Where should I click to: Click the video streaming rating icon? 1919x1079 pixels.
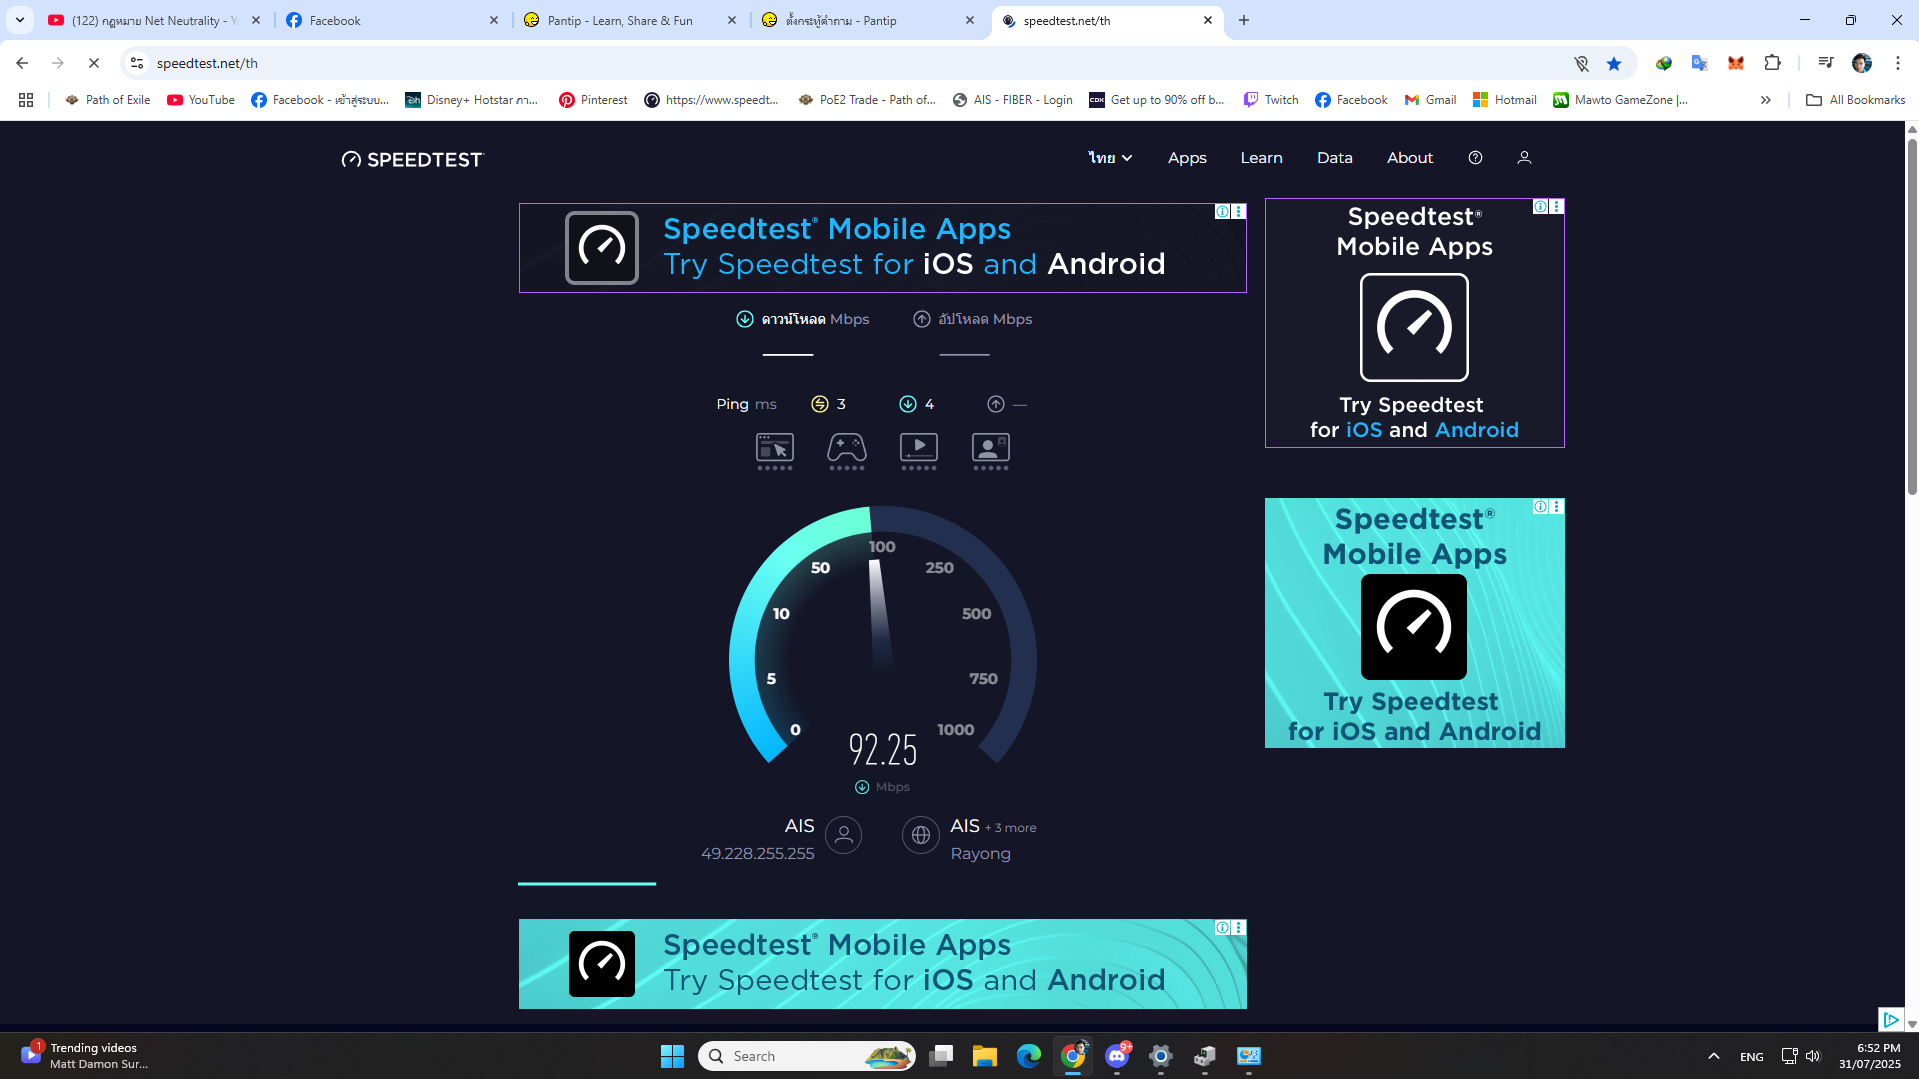pos(919,450)
